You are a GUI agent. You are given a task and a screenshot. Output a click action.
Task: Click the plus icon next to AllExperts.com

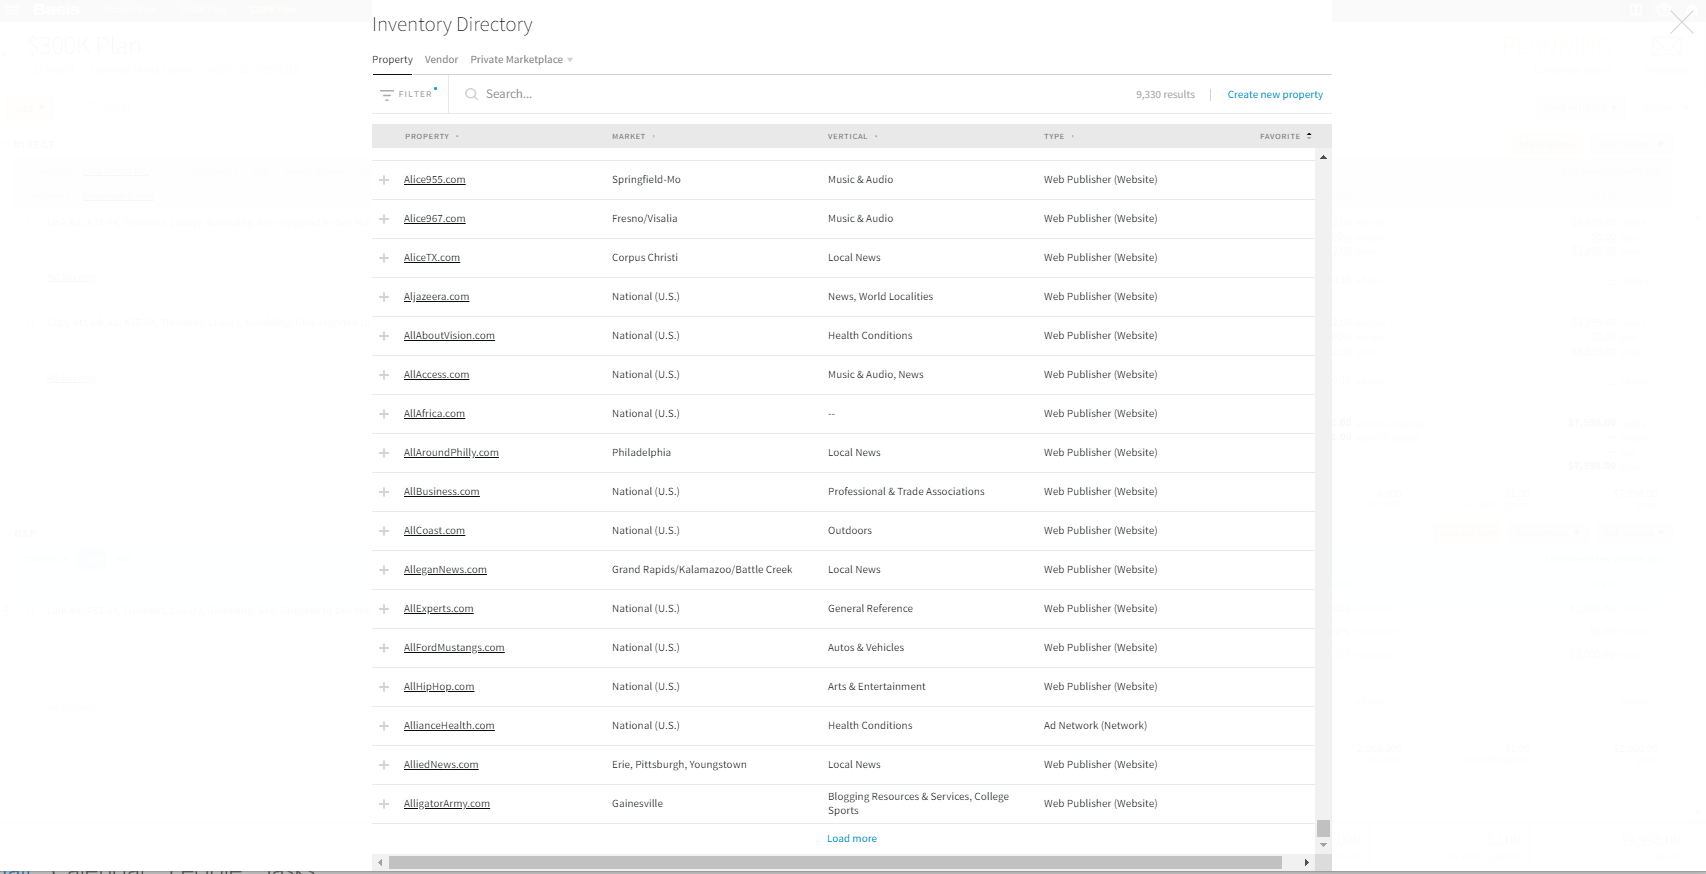[384, 609]
